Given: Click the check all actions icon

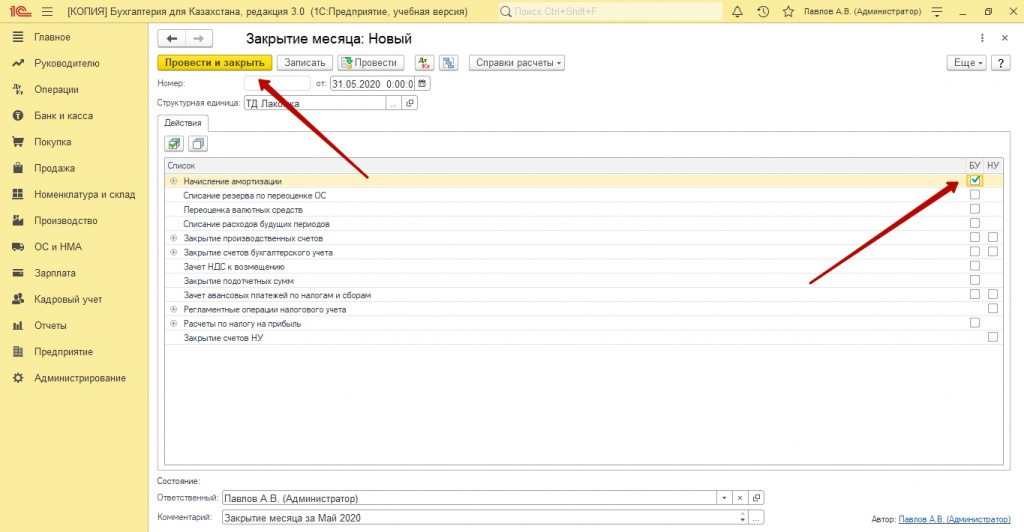Looking at the screenshot, I should [x=174, y=144].
